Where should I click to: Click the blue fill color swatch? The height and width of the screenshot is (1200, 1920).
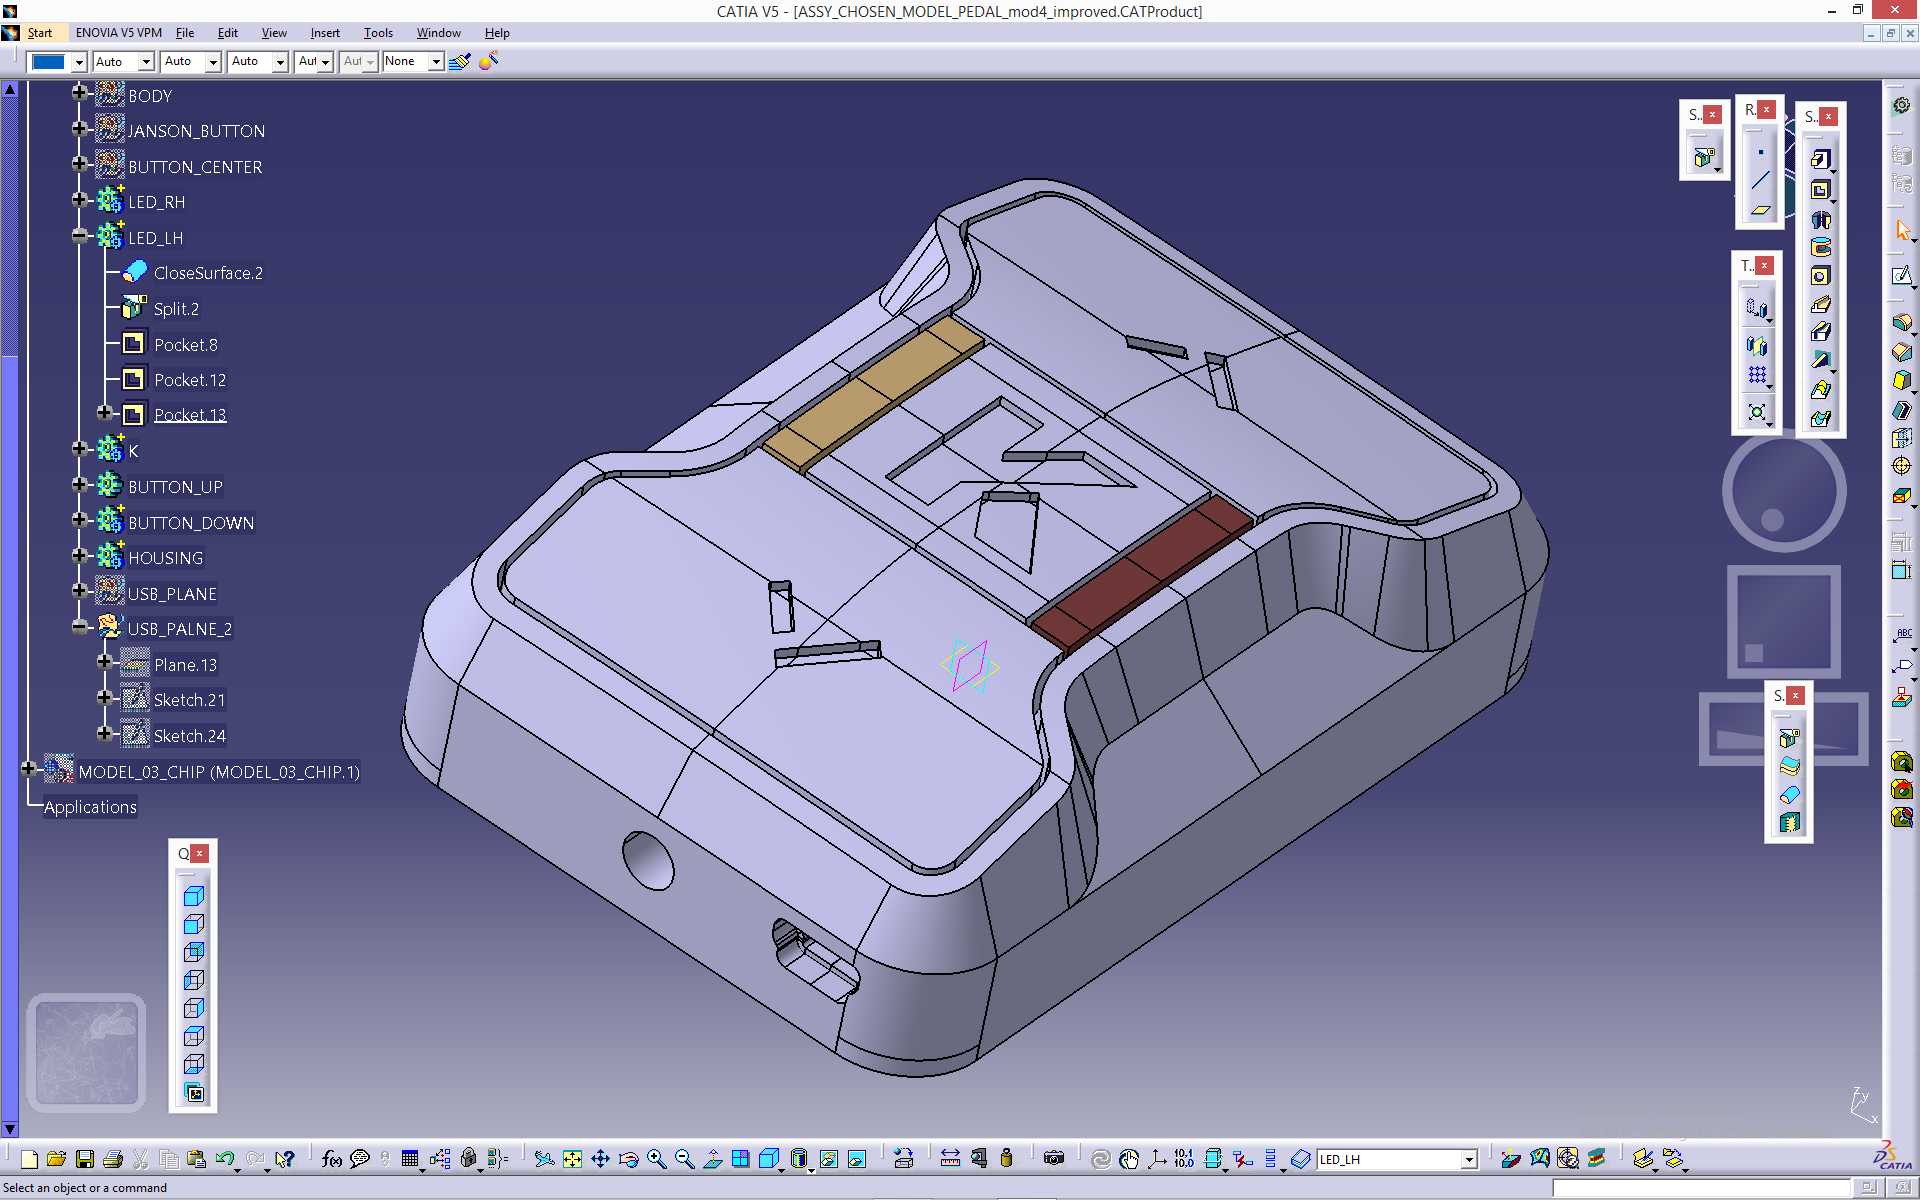point(49,62)
